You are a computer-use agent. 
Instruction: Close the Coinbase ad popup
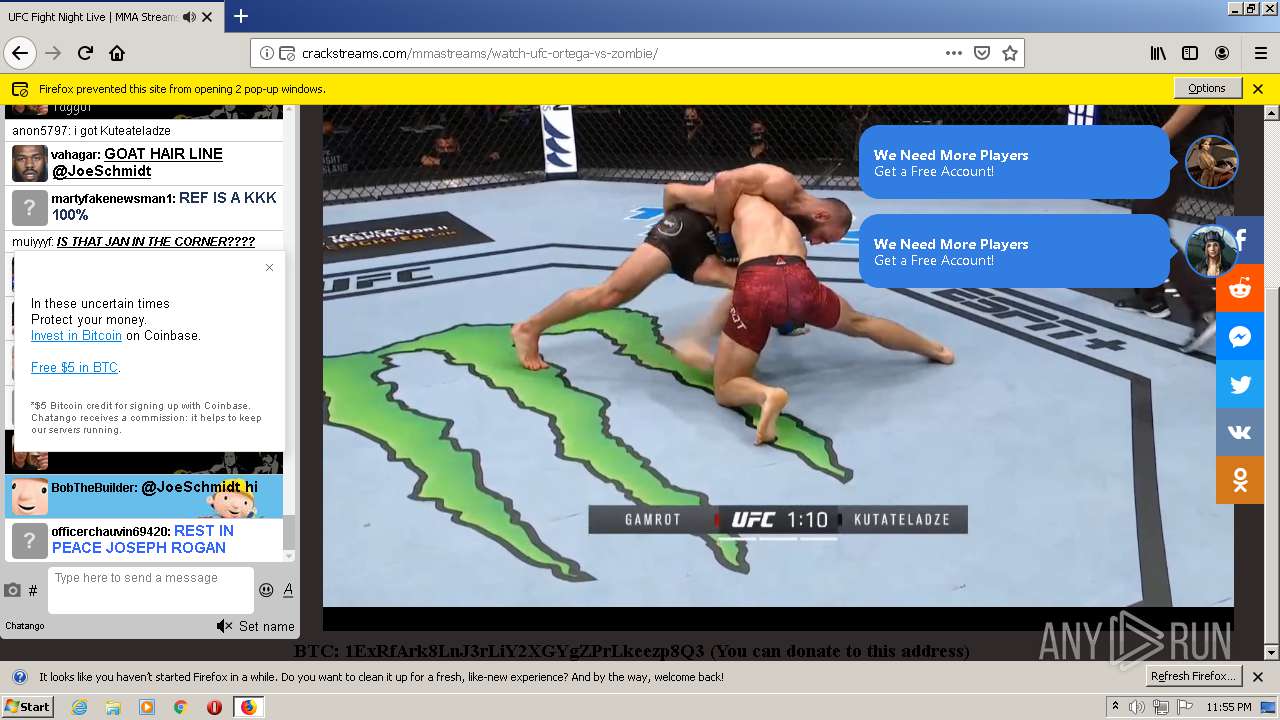point(269,267)
